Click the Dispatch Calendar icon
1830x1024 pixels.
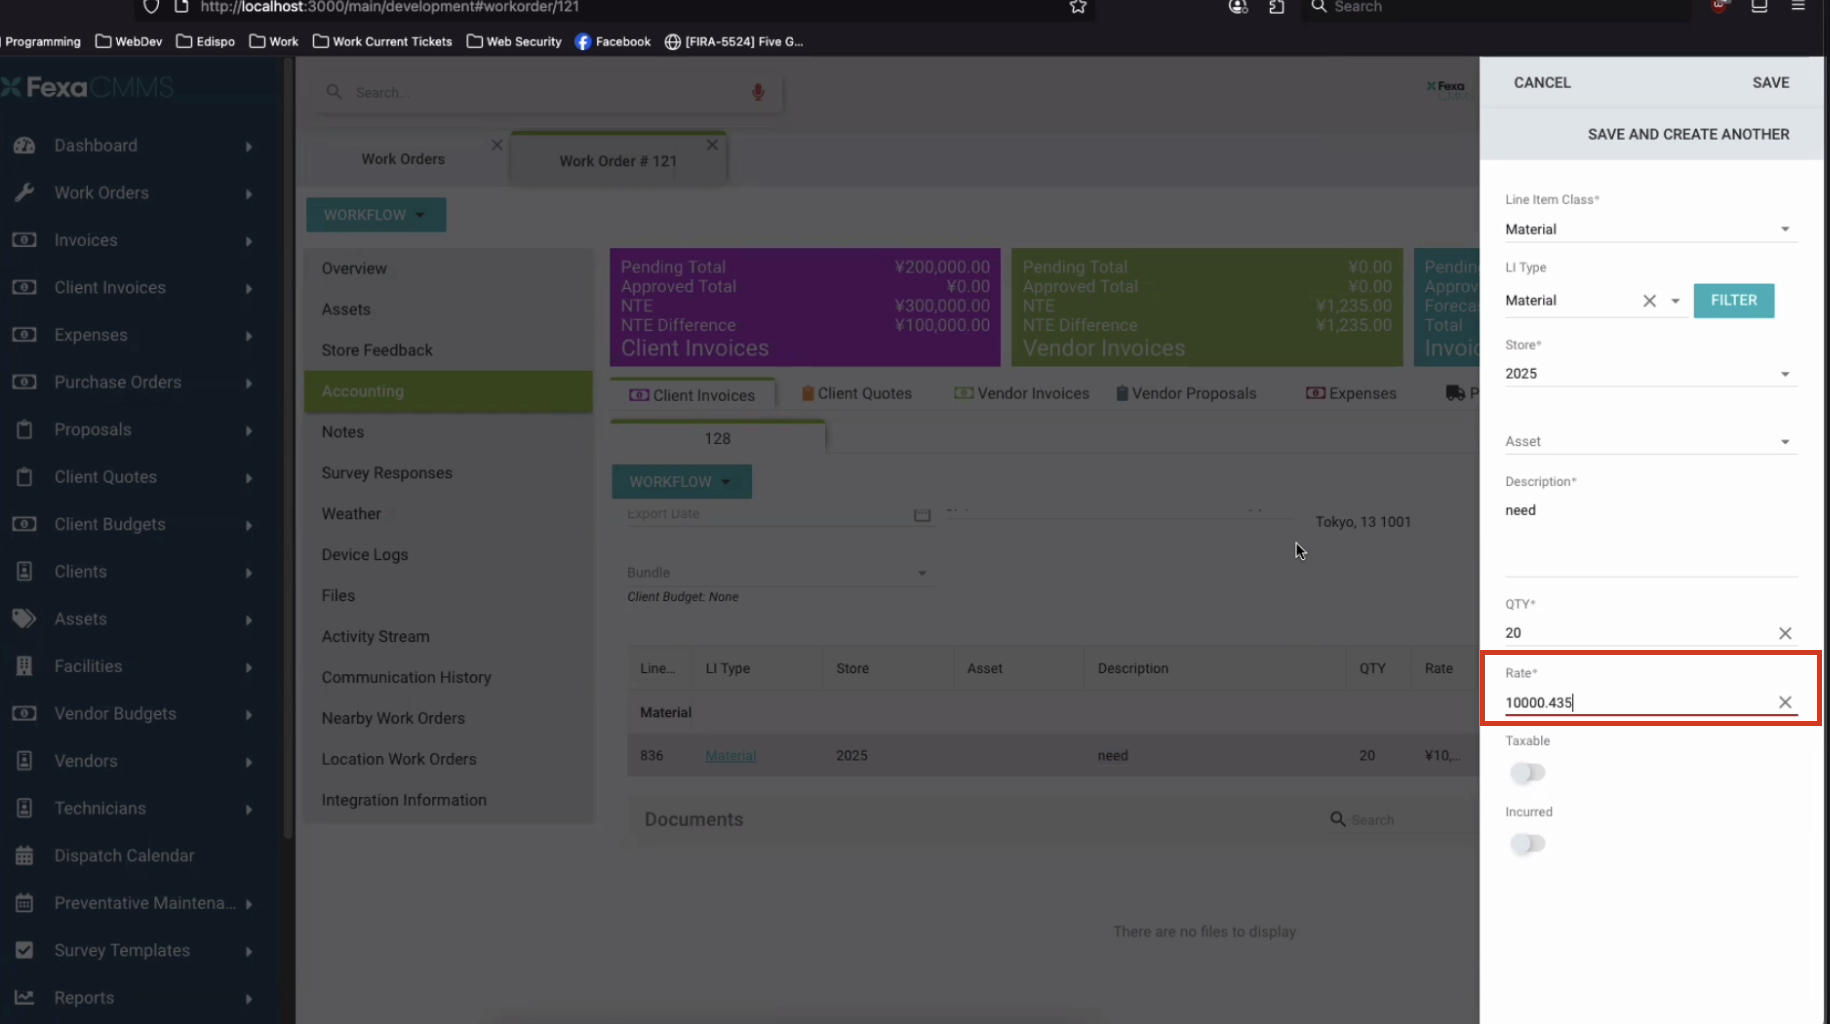point(25,856)
